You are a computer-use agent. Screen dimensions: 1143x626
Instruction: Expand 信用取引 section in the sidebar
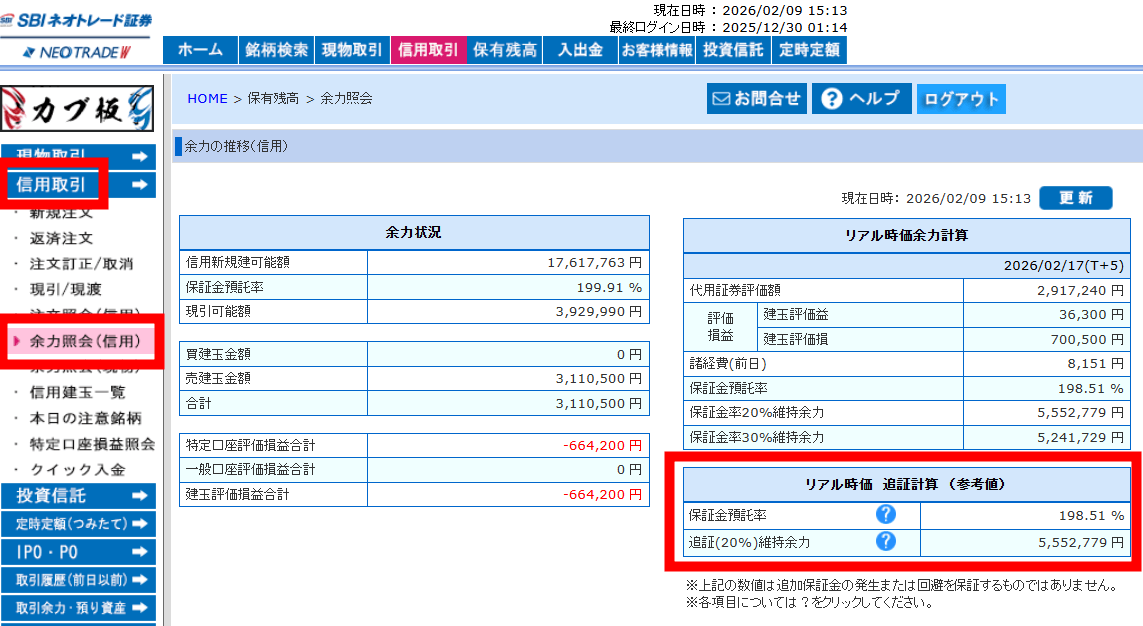click(78, 185)
